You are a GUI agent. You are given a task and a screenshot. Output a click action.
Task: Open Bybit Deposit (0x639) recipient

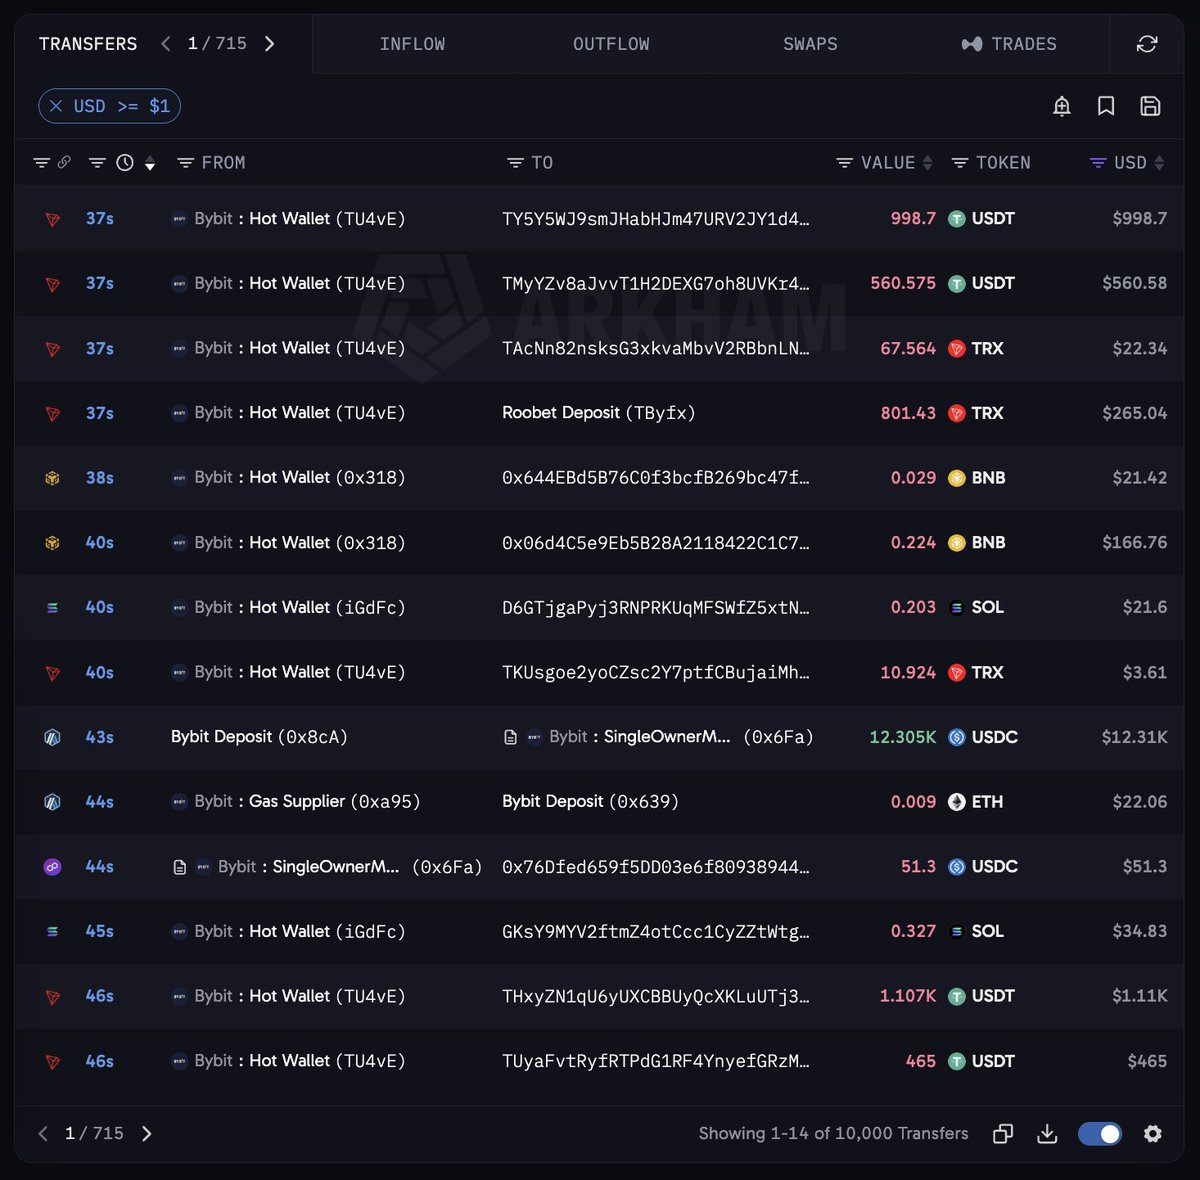pos(590,801)
